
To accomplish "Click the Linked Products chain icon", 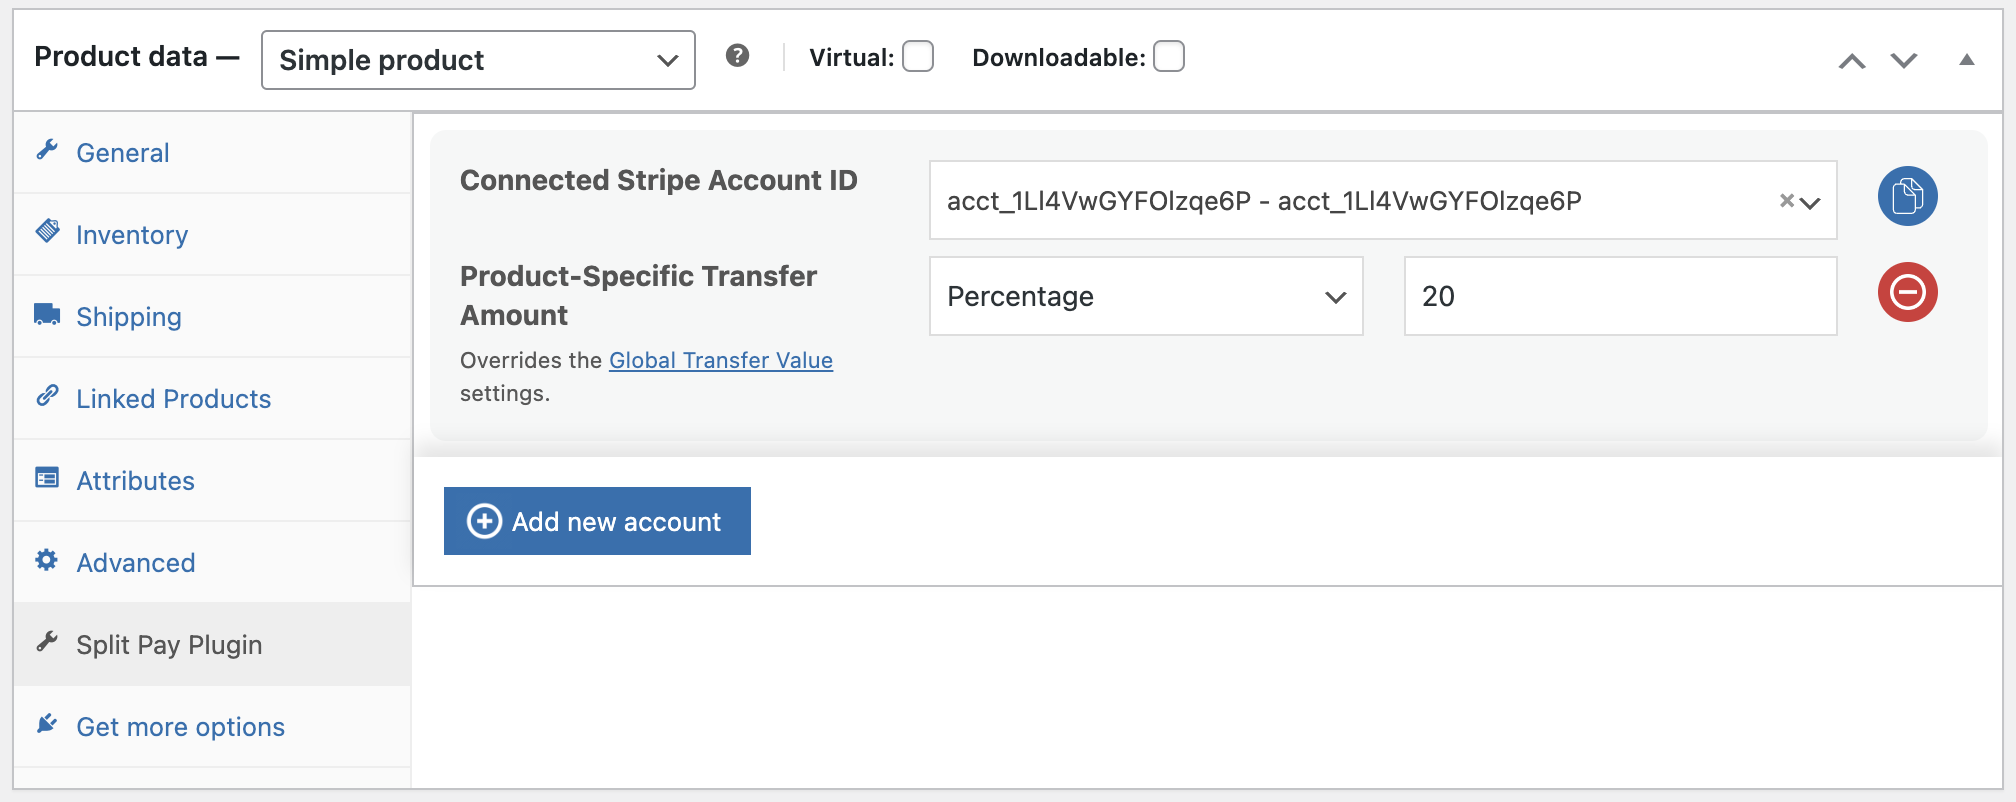I will [47, 395].
